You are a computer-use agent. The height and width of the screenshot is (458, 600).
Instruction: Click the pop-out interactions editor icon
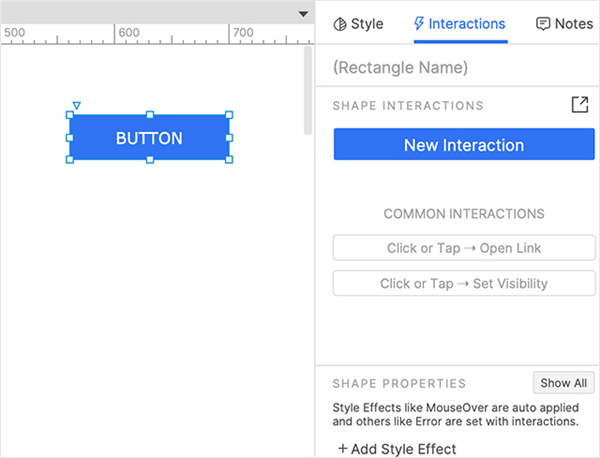coord(580,105)
